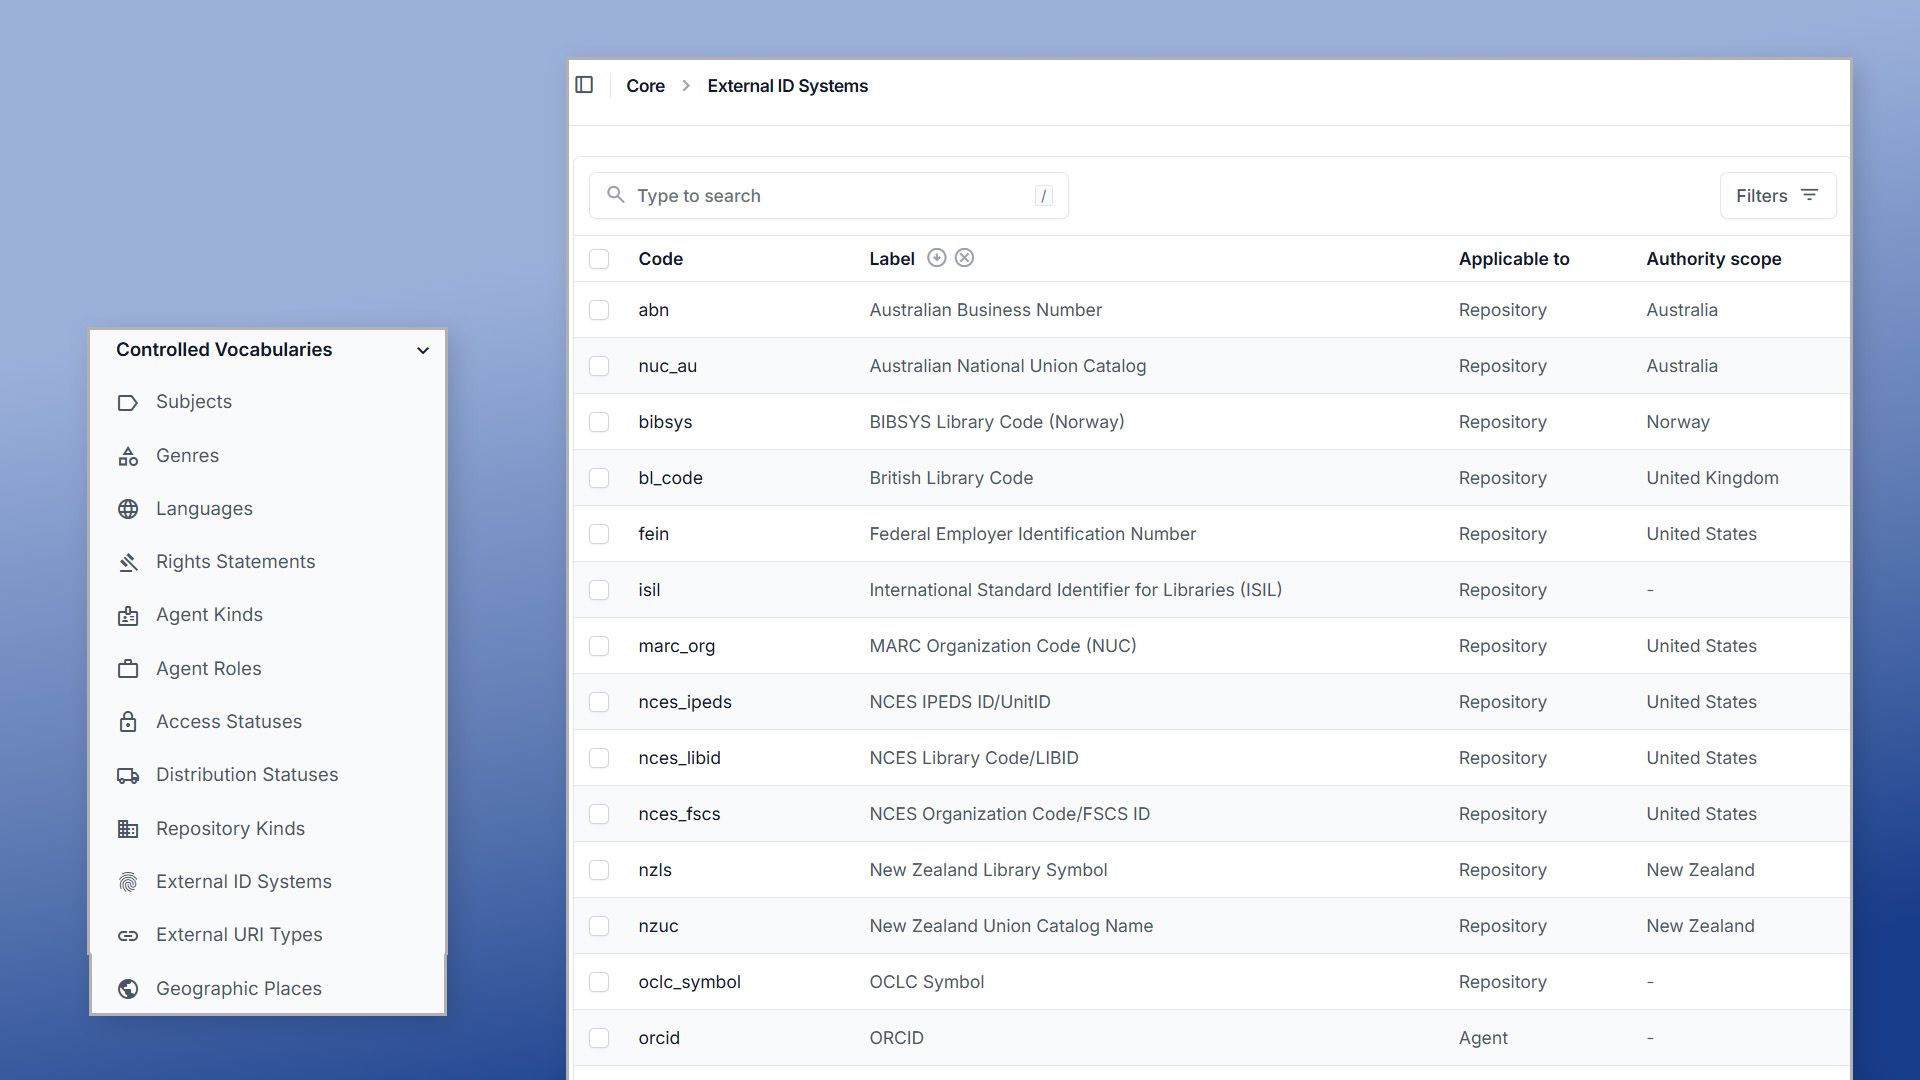1920x1080 pixels.
Task: Focus the Type to search field
Action: pos(828,196)
